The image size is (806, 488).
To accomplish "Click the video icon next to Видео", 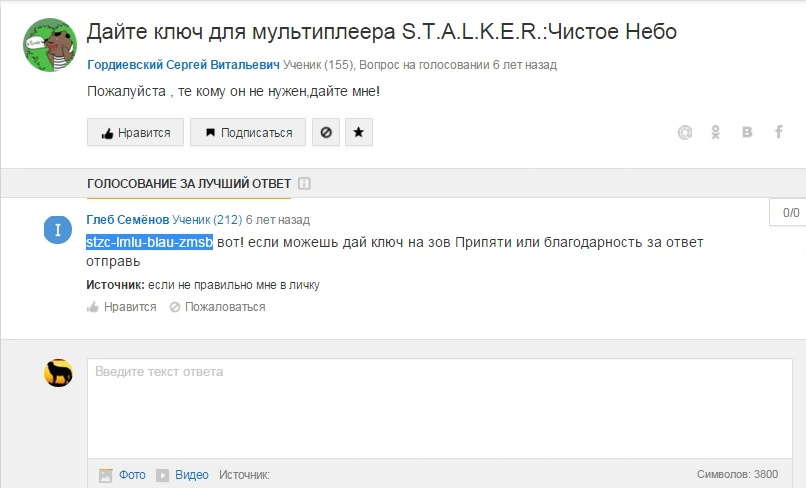I will pyautogui.click(x=162, y=475).
